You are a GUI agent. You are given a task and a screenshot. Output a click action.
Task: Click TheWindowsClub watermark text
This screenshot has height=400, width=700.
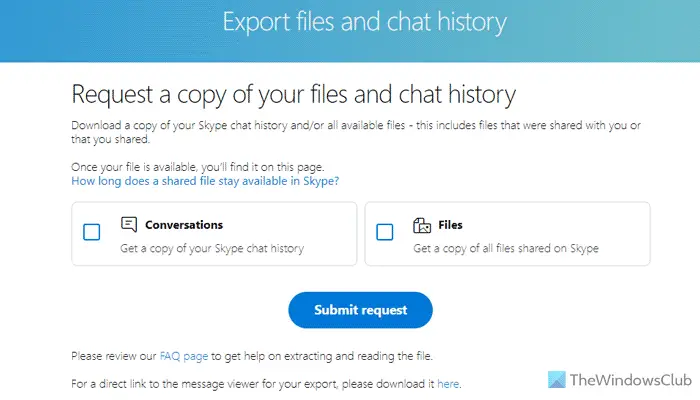point(631,380)
